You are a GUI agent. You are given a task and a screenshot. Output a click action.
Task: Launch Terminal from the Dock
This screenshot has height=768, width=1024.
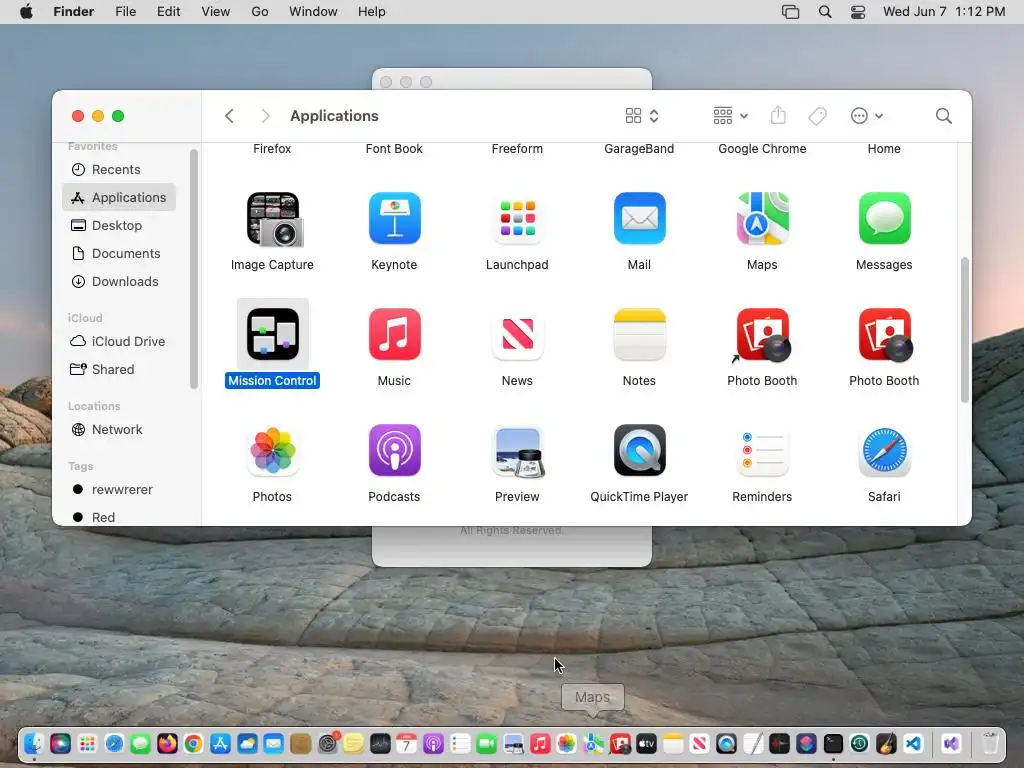pyautogui.click(x=833, y=743)
